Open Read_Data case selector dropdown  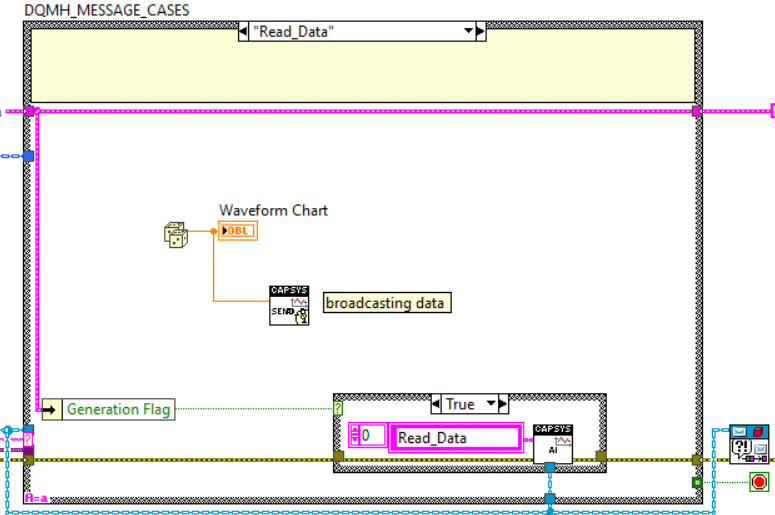tap(468, 31)
